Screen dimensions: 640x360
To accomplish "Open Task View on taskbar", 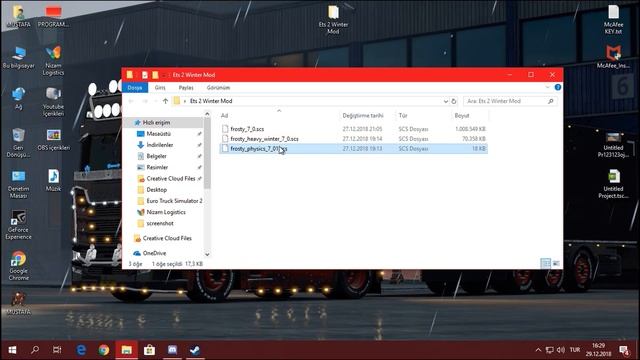I will [x=57, y=350].
